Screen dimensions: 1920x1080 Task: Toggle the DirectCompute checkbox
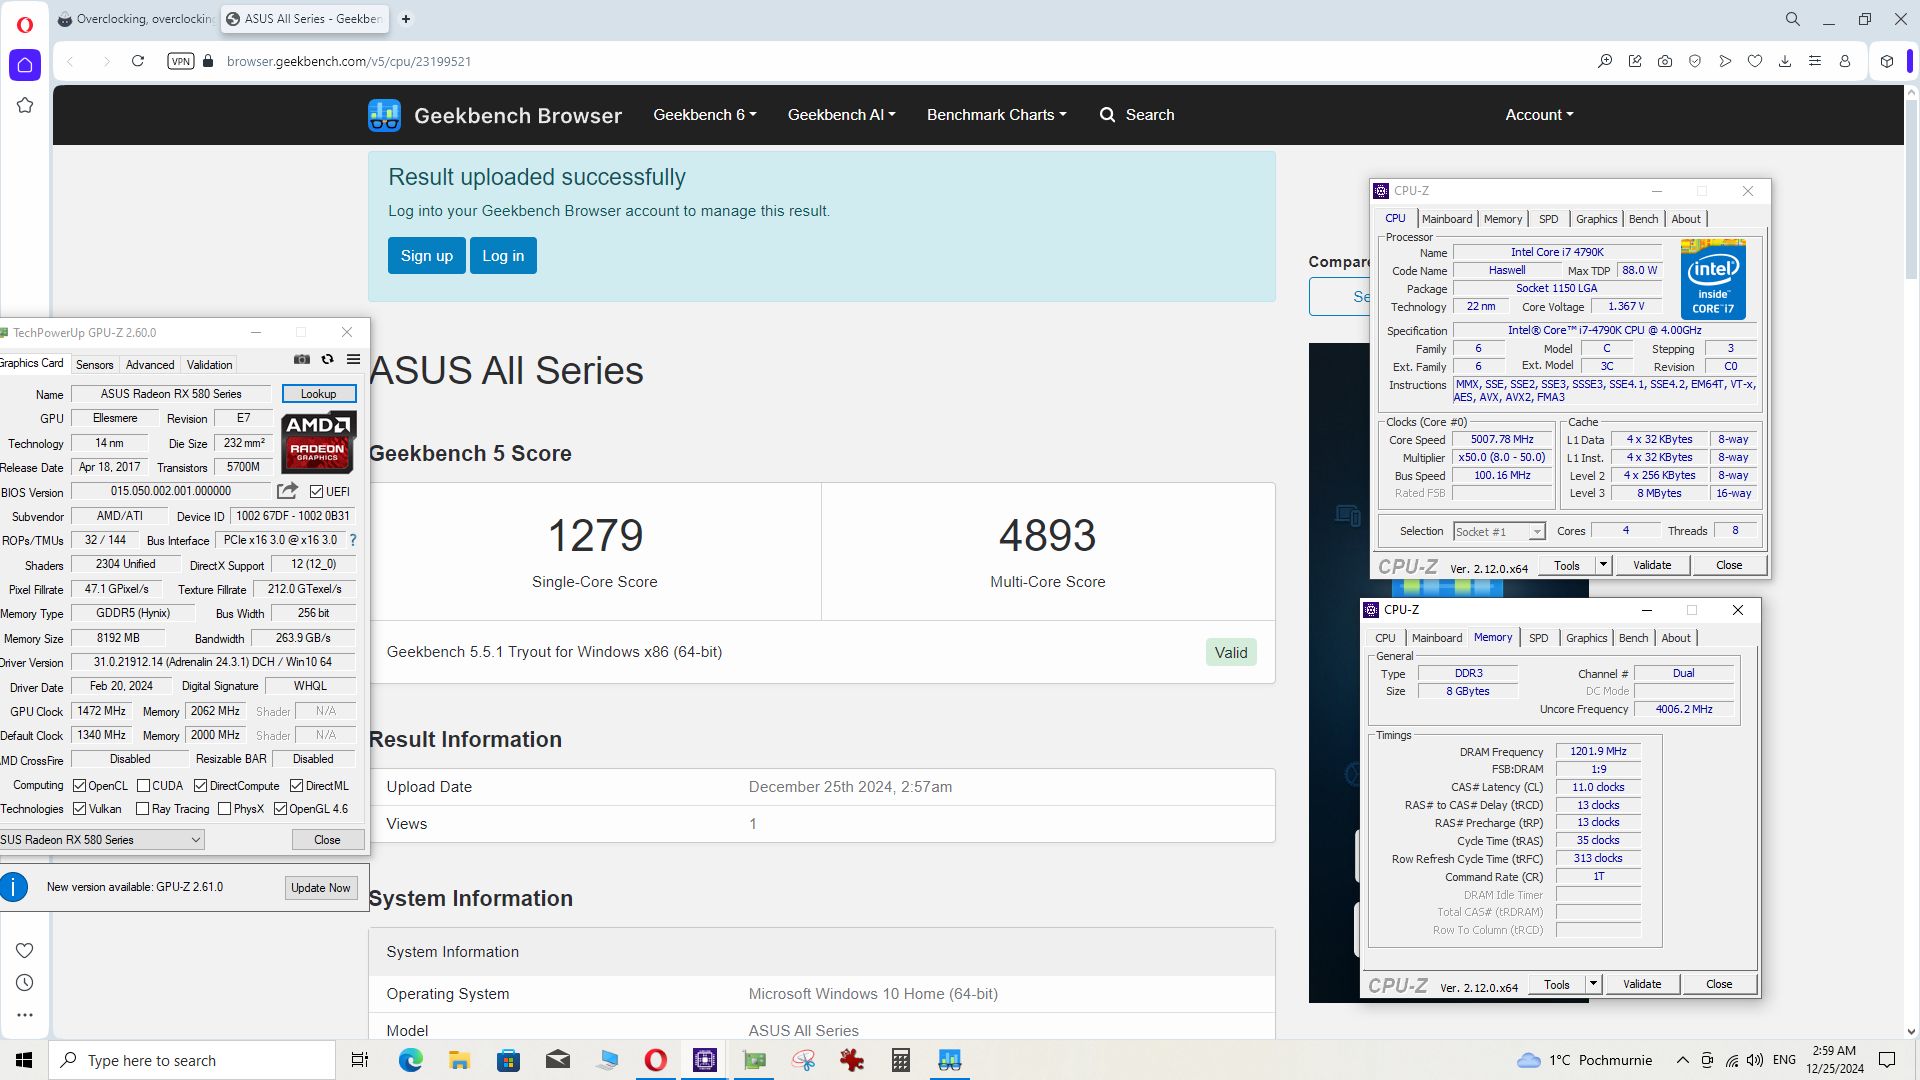(x=200, y=786)
